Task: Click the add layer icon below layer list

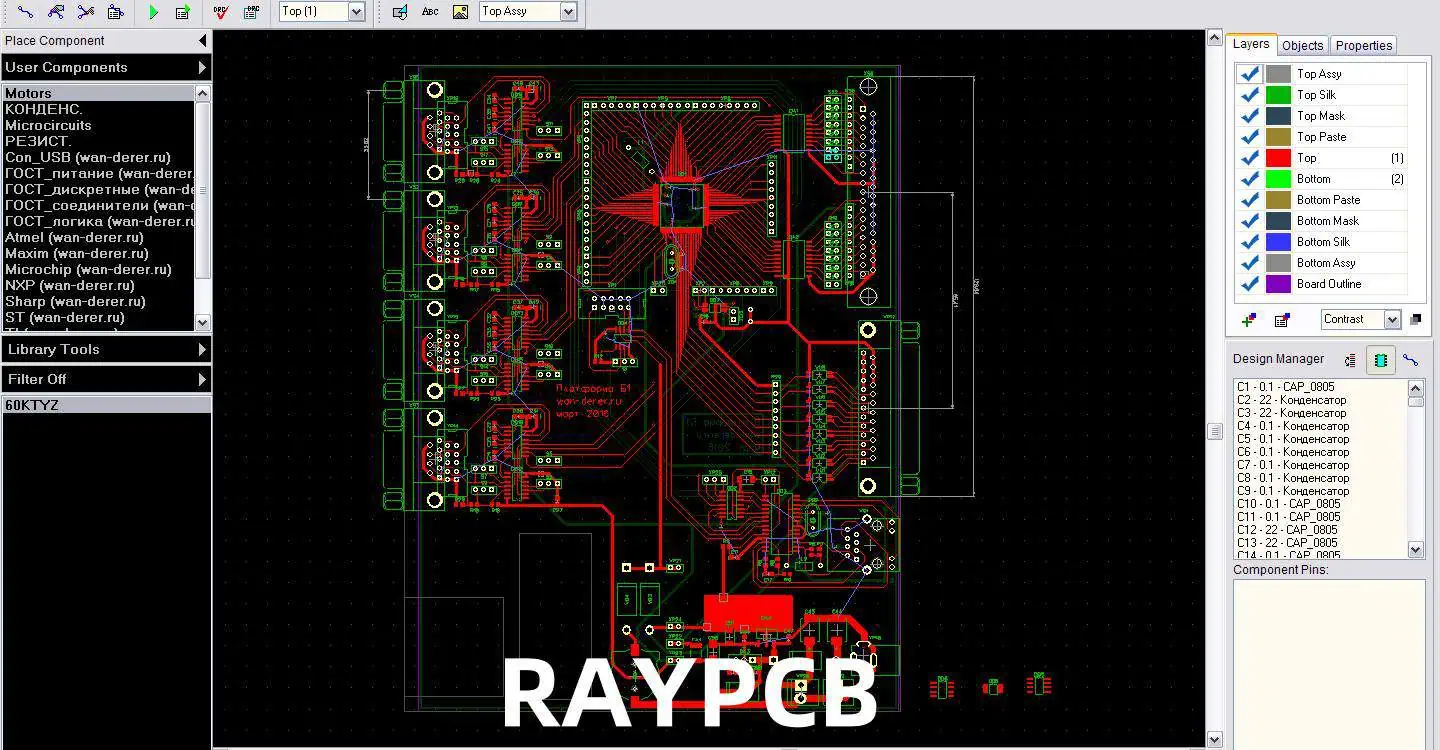Action: point(1249,320)
